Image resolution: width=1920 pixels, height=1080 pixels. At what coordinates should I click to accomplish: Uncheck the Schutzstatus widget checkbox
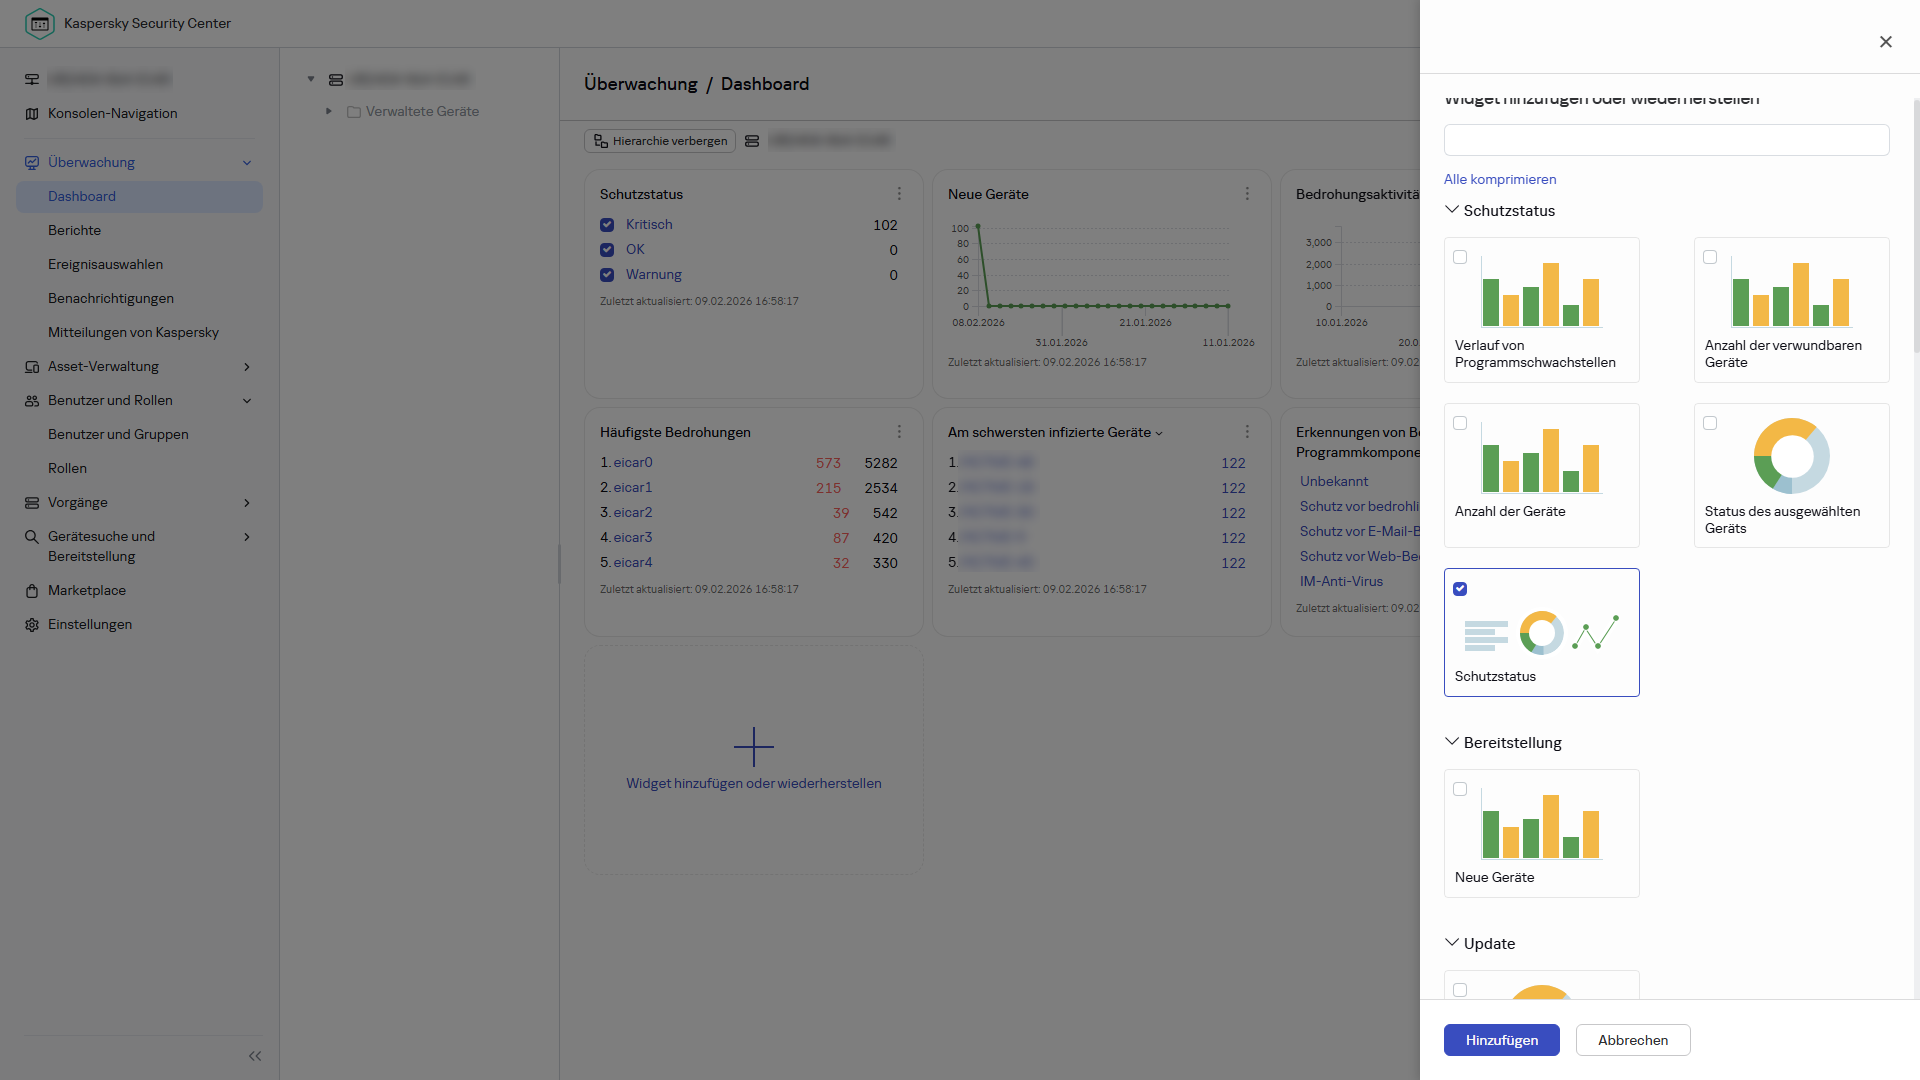(1460, 589)
